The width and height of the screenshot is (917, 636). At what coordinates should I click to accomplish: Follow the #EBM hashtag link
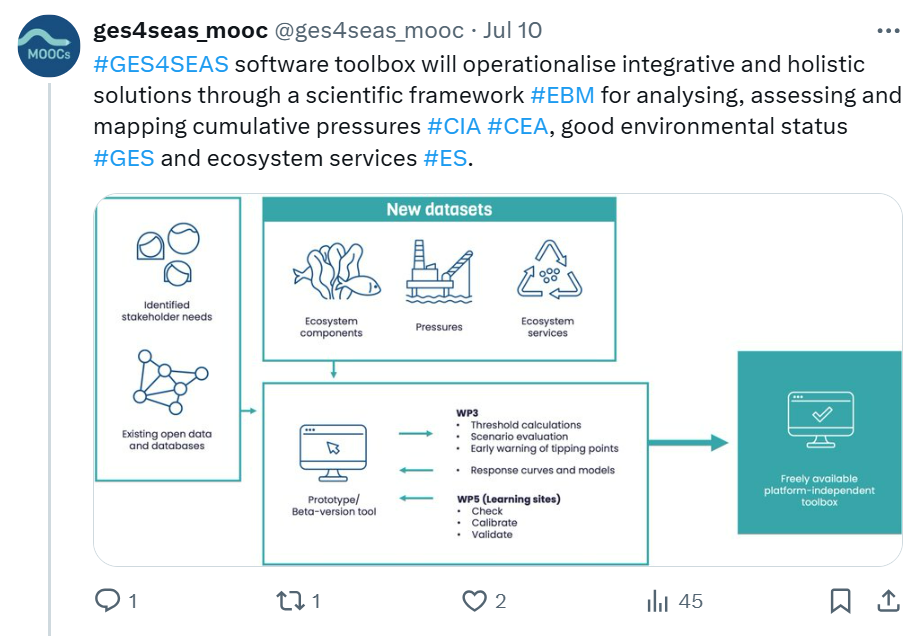tap(562, 96)
